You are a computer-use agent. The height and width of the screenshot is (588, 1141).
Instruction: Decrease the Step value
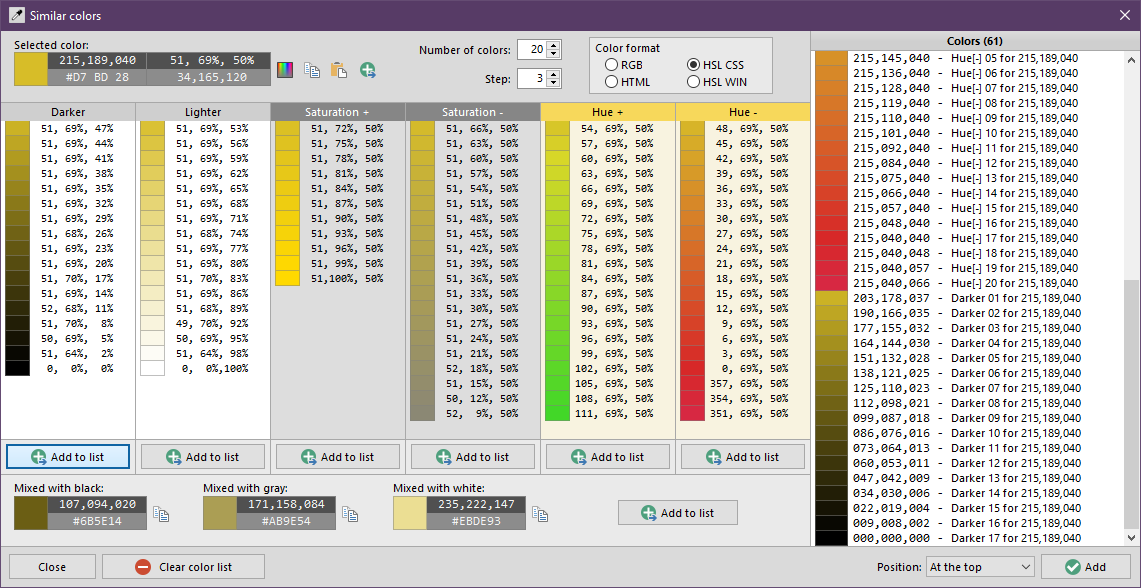coord(554,83)
